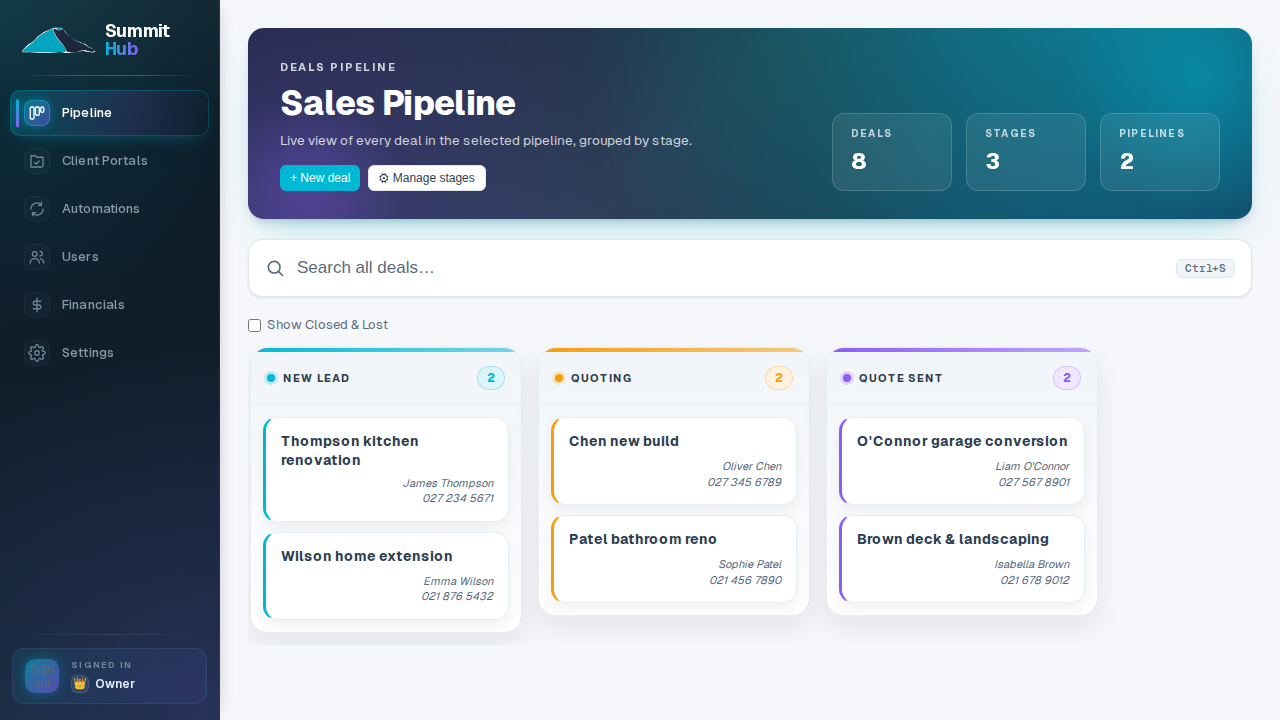Open the Wilson home extension deal

click(x=386, y=576)
